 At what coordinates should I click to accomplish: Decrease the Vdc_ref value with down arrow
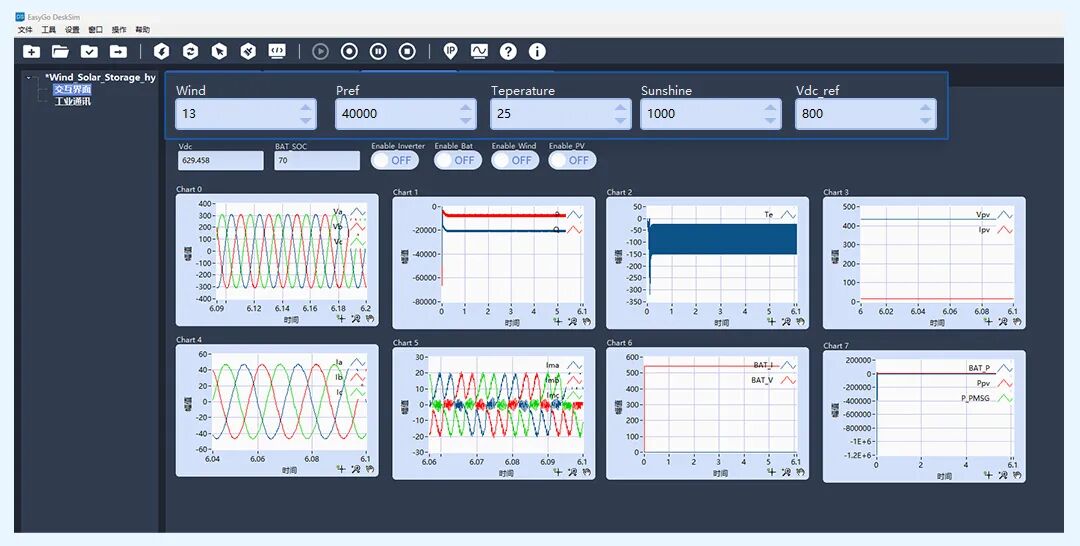[x=926, y=120]
